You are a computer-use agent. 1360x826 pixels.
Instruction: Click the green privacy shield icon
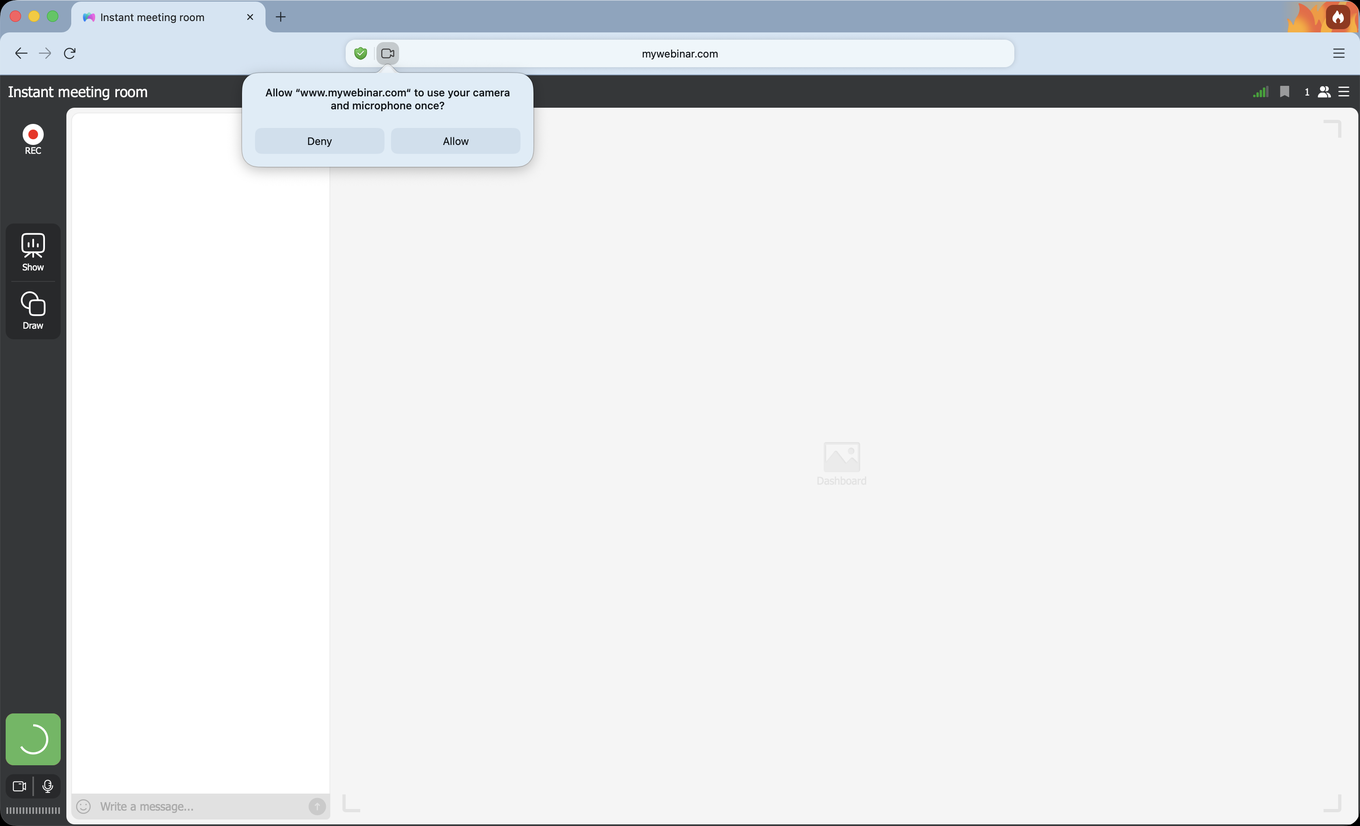(361, 53)
